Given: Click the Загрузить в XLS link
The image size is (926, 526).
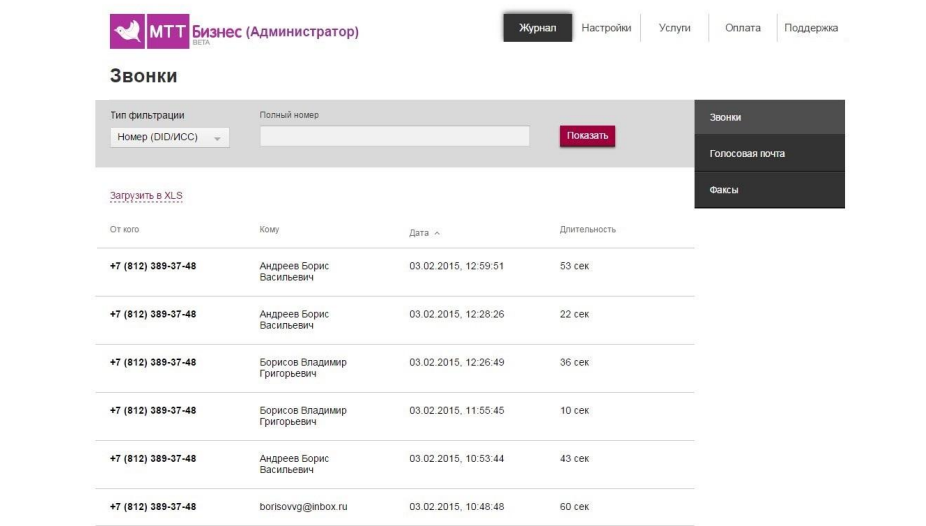Looking at the screenshot, I should (146, 195).
